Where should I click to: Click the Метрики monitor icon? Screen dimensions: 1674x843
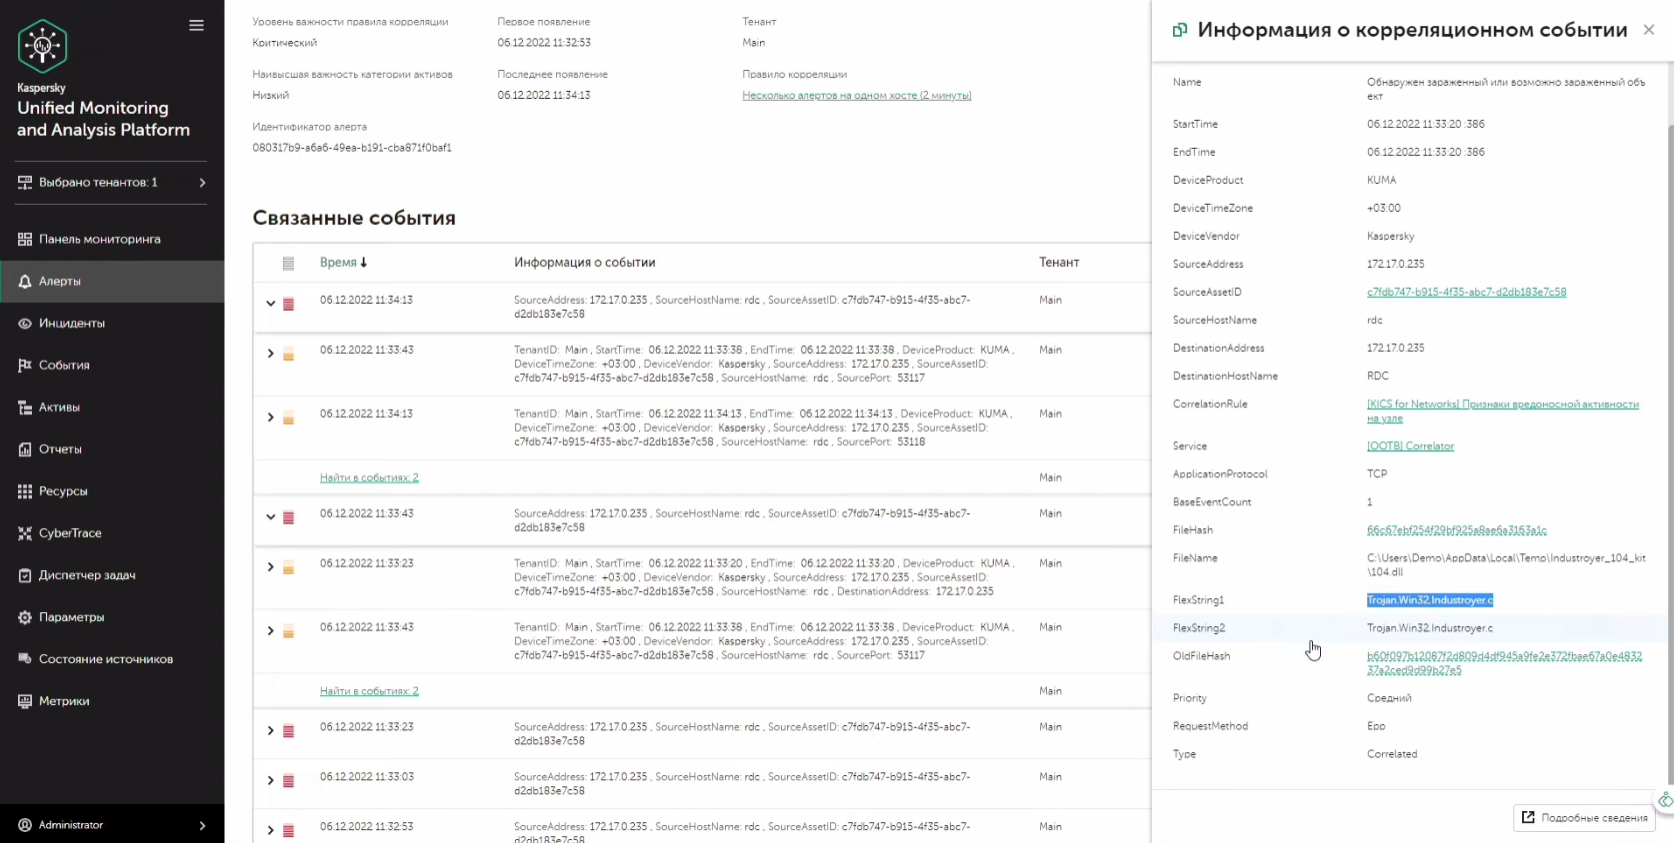[x=25, y=702]
